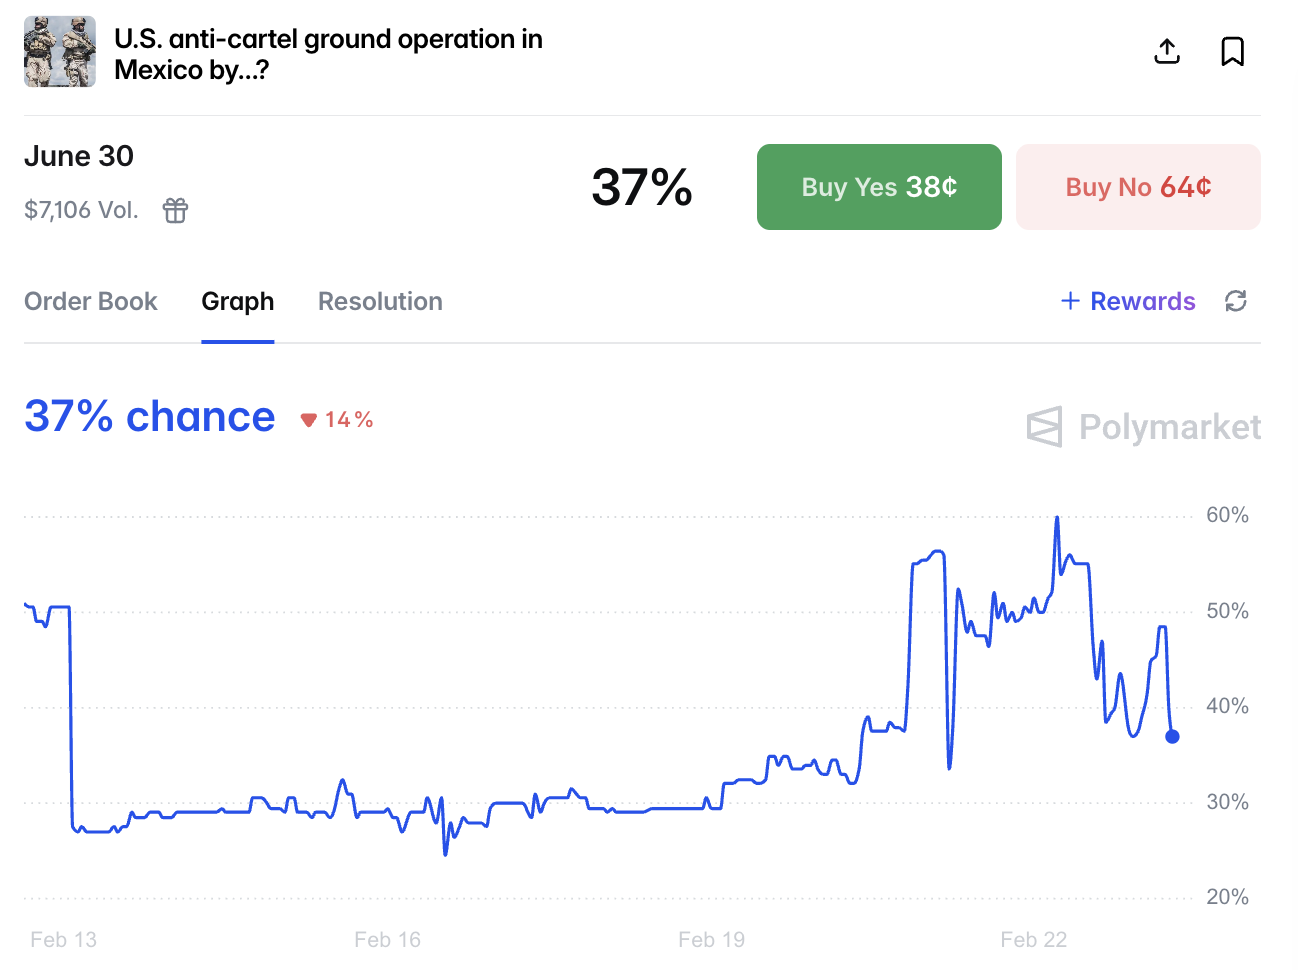Click the market title text
This screenshot has height=970, width=1298.
pyautogui.click(x=328, y=54)
